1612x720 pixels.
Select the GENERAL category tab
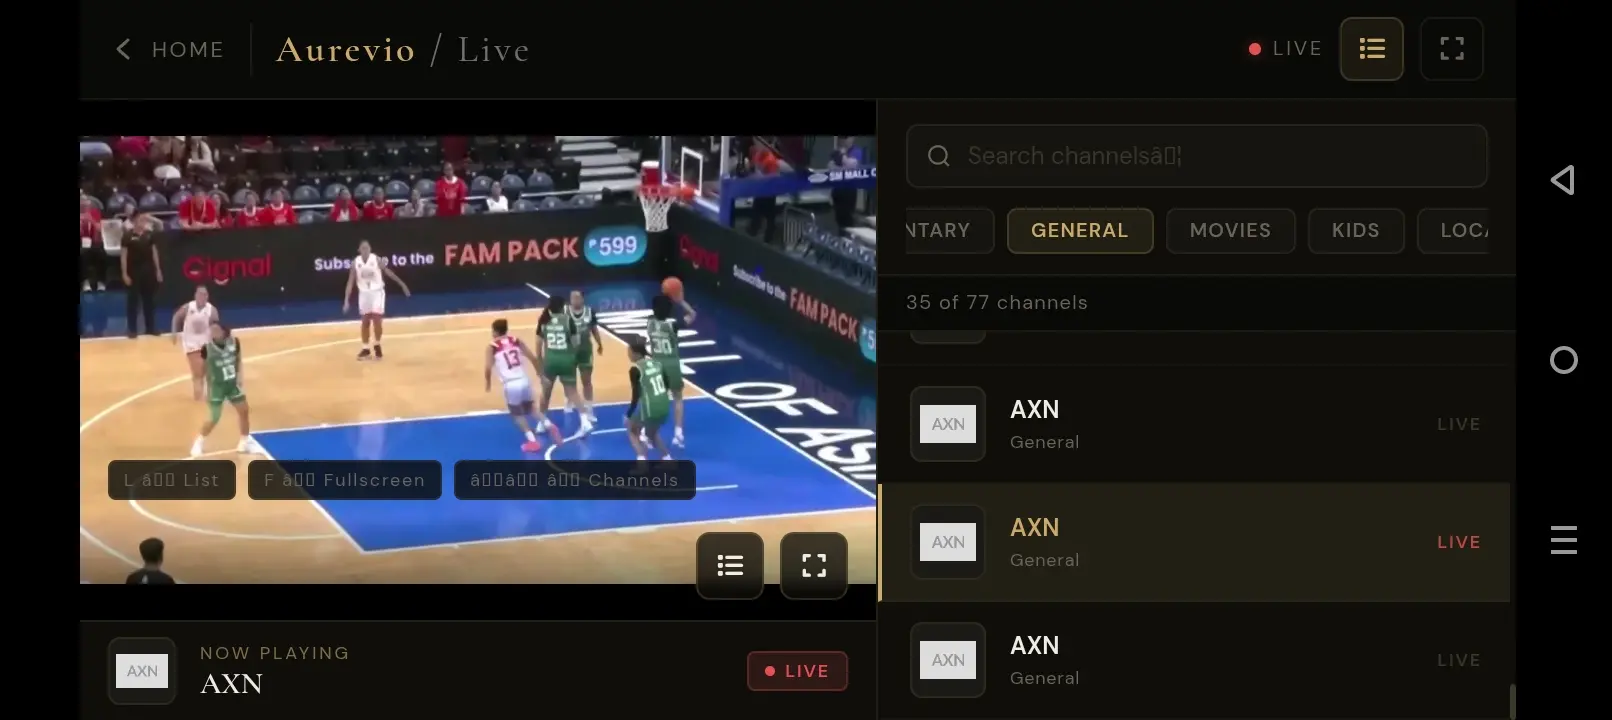coord(1080,231)
